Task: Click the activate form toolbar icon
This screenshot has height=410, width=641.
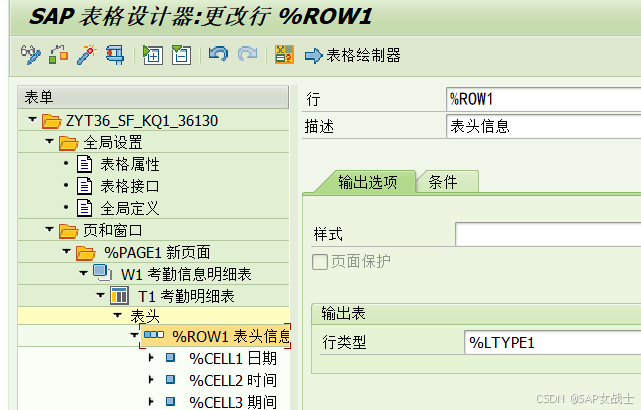Action: [58, 55]
